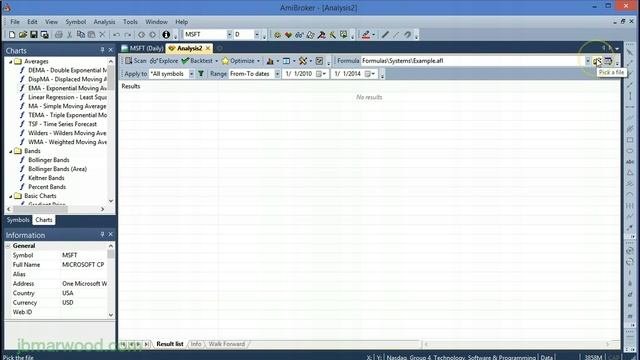Click the Paste clipboard icon

[x=91, y=35]
